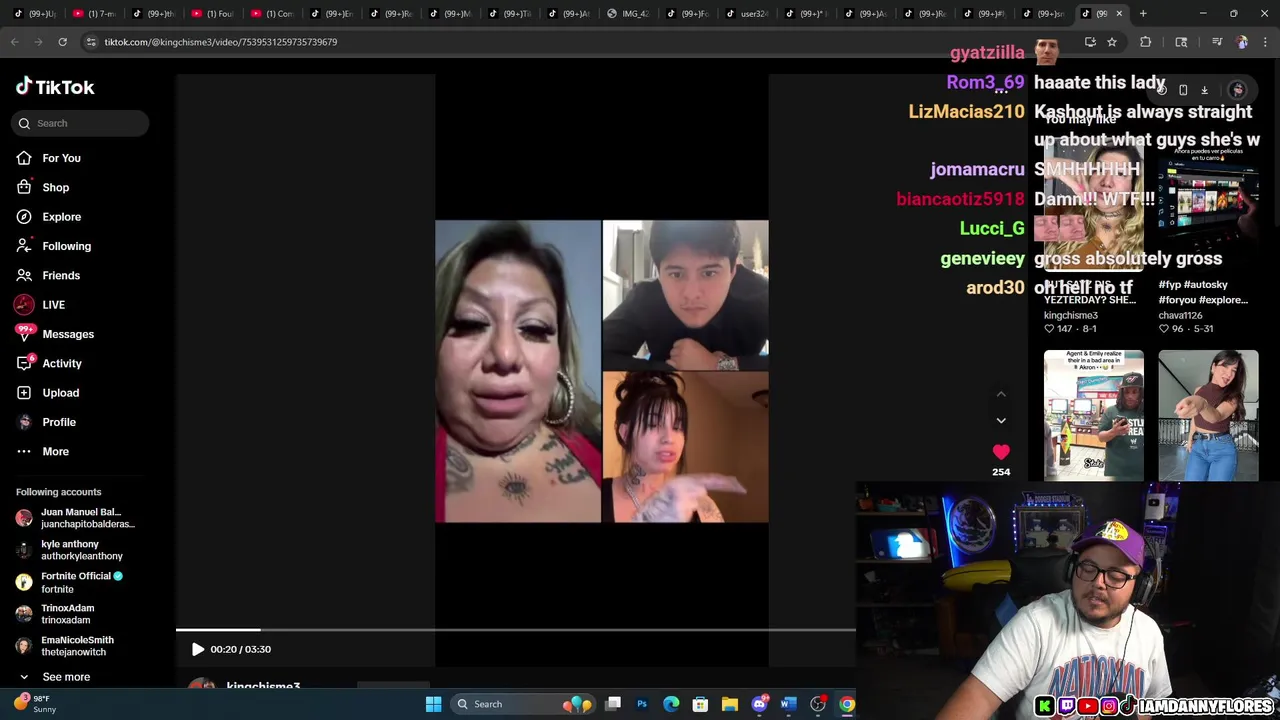
Task: Open the Shop page in sidebar
Action: [x=55, y=187]
